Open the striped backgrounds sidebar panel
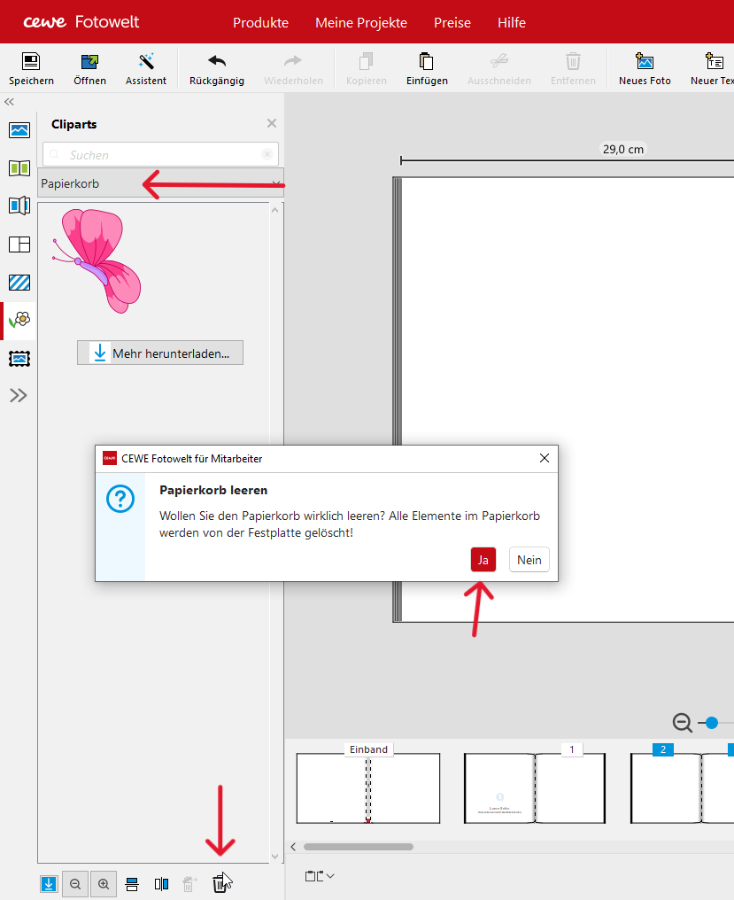Viewport: 734px width, 900px height. click(x=20, y=282)
